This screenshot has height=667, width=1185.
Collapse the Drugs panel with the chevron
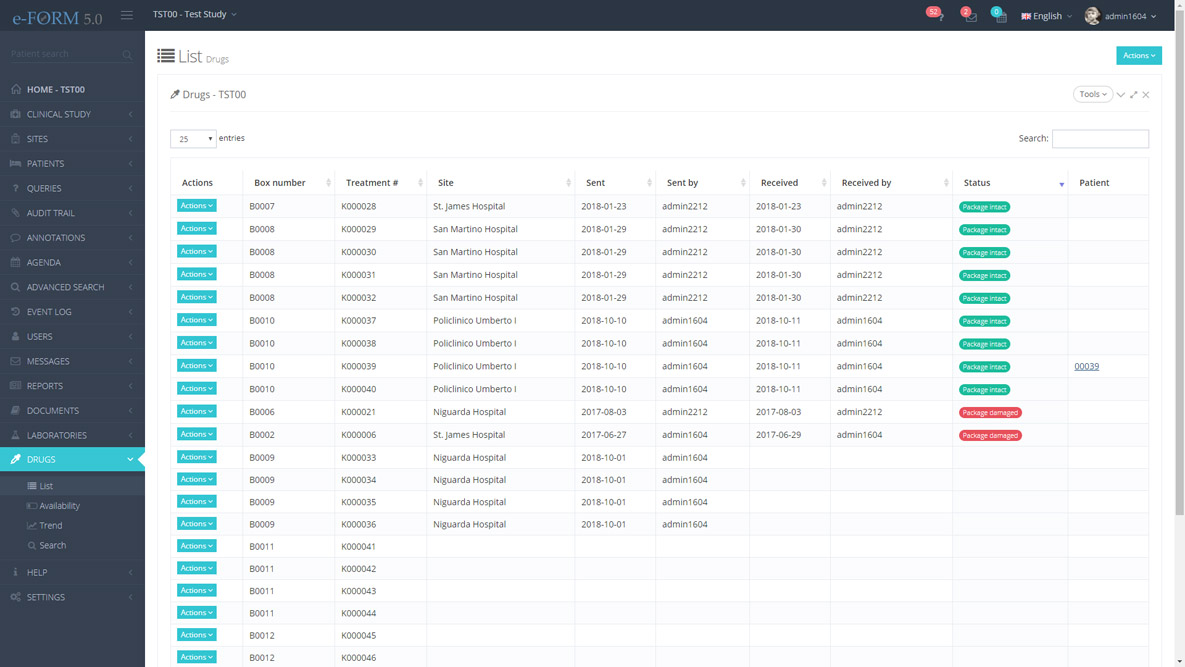tap(1121, 95)
